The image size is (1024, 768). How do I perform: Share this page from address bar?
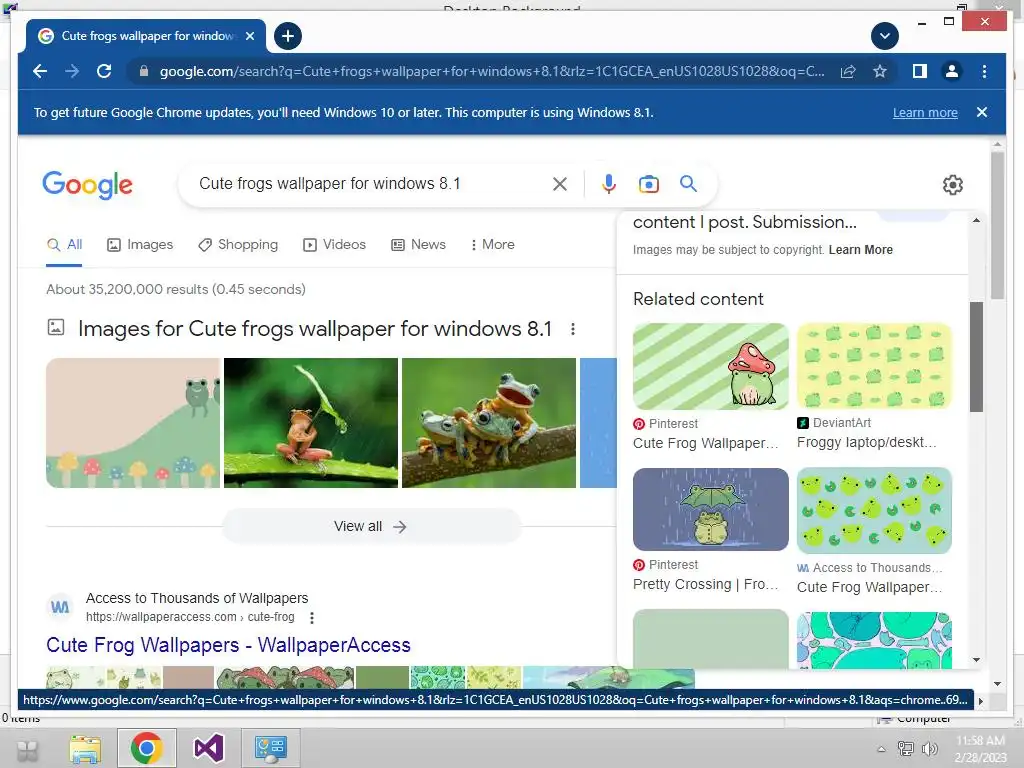click(848, 71)
